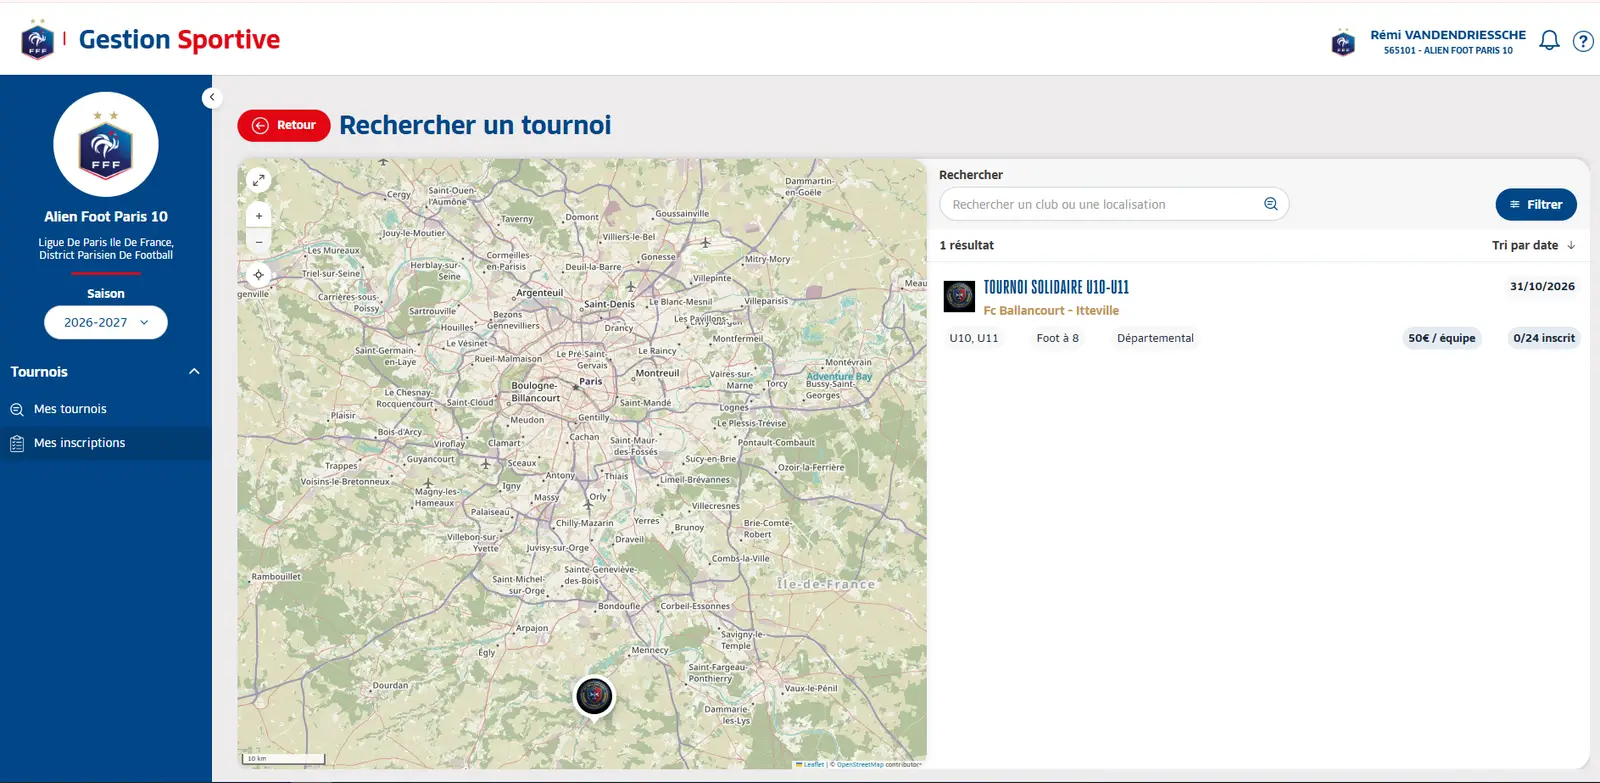Click the search magnifier icon
The height and width of the screenshot is (783, 1600).
click(1271, 204)
